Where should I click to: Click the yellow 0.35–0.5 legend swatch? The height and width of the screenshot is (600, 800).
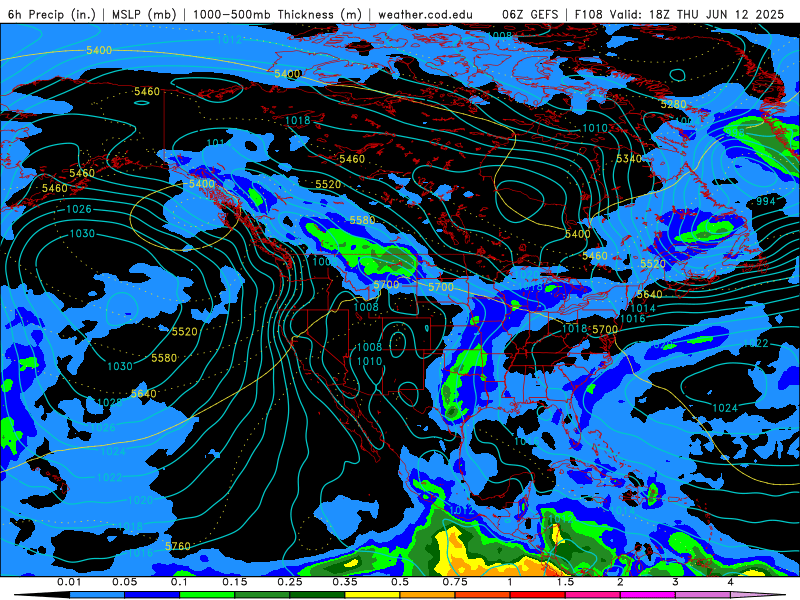[372, 595]
